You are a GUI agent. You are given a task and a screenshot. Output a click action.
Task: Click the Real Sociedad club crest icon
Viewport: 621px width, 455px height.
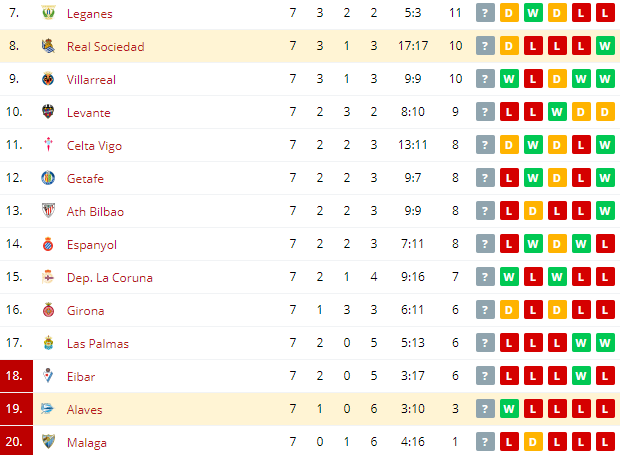click(x=48, y=46)
